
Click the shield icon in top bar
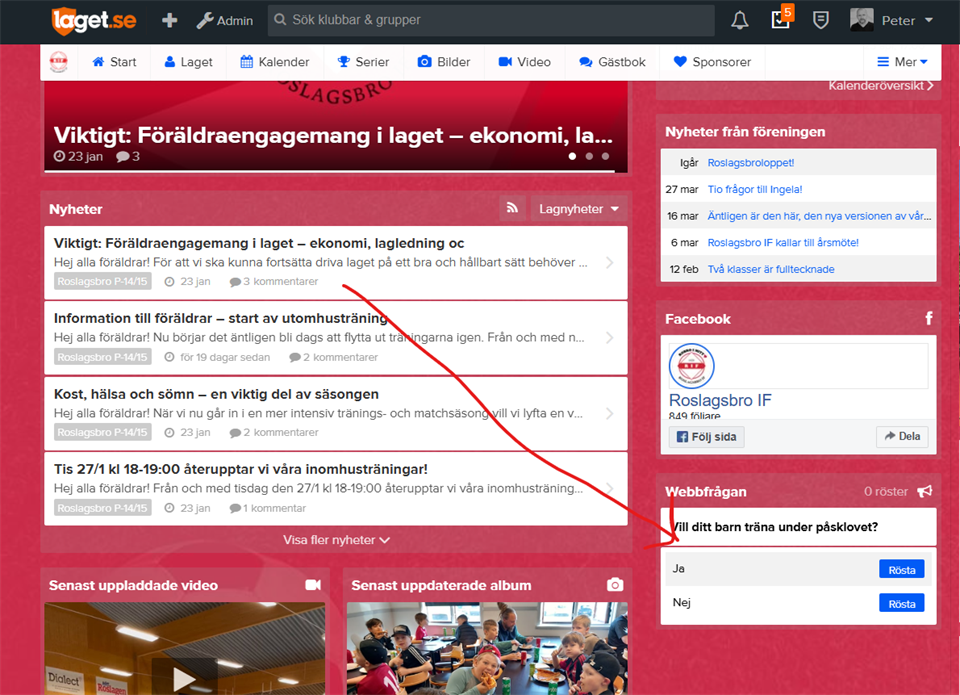[x=821, y=20]
